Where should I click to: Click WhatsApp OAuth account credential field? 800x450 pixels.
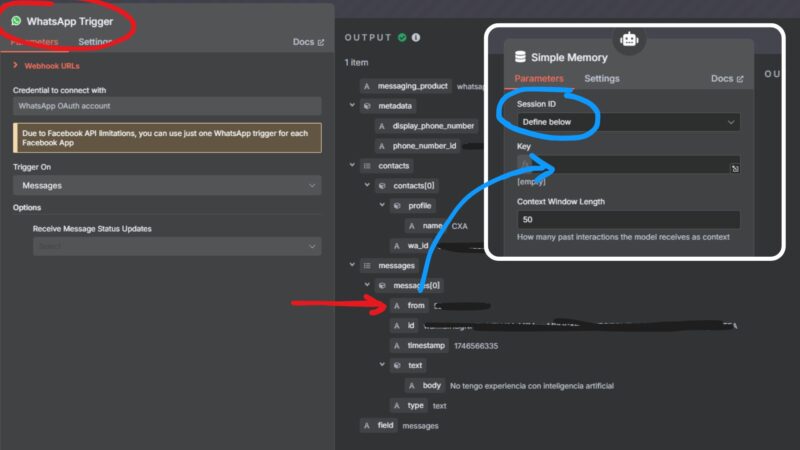(167, 106)
